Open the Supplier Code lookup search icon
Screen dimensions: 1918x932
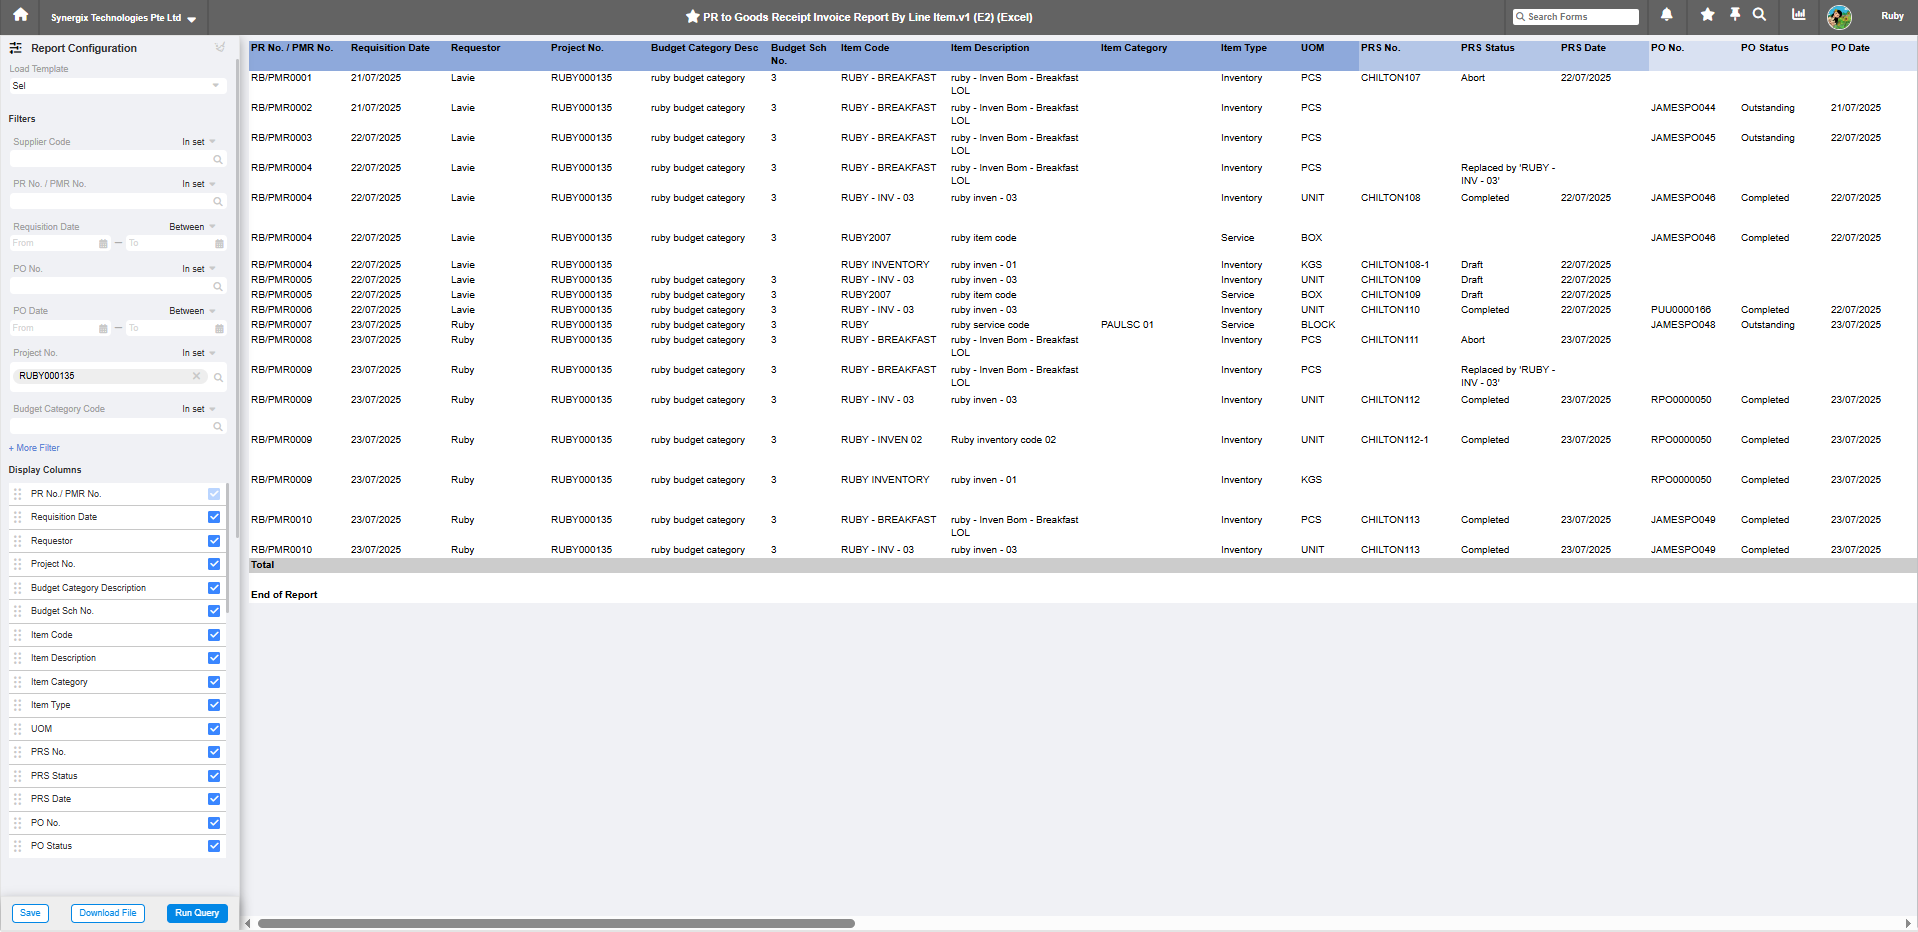tap(217, 160)
